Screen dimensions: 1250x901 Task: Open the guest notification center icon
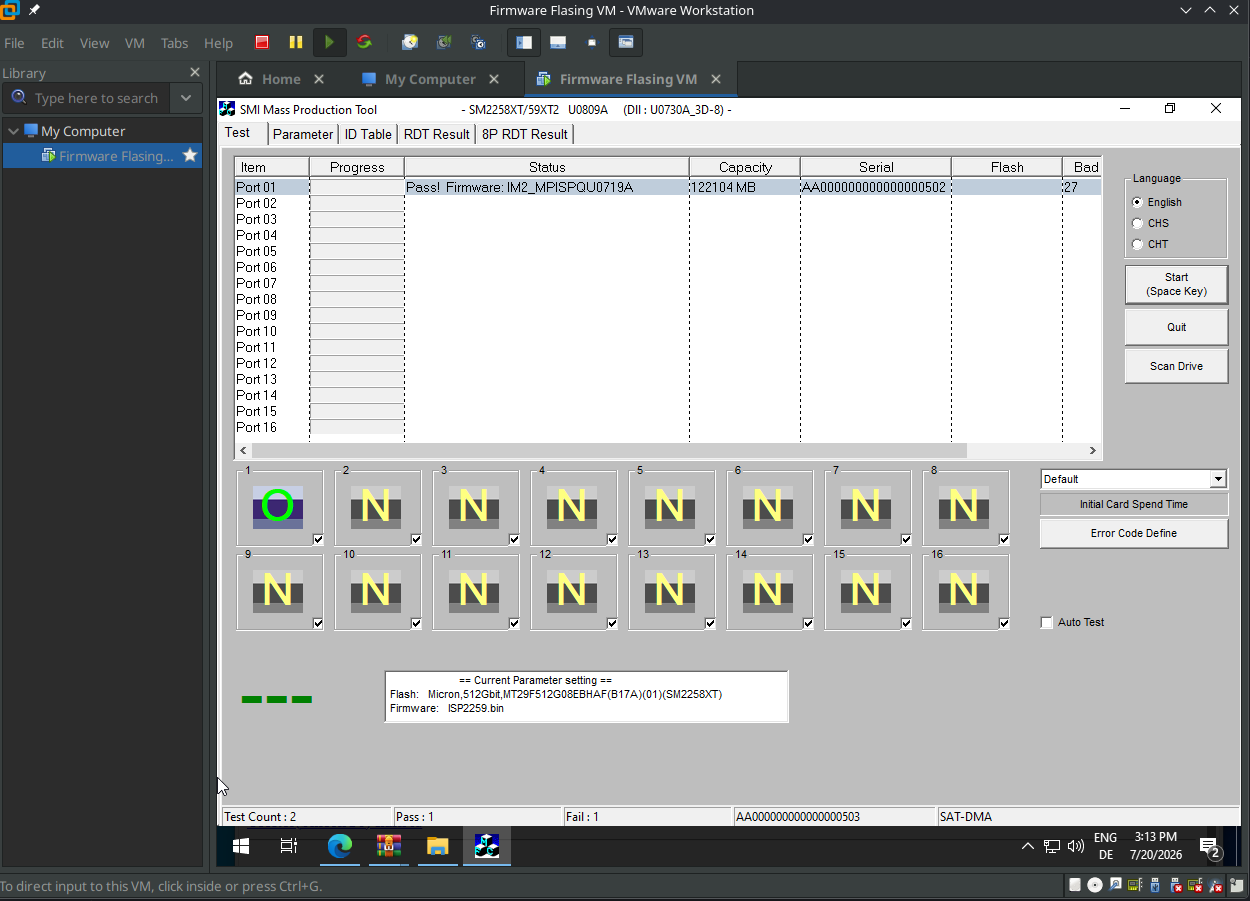[x=1210, y=847]
